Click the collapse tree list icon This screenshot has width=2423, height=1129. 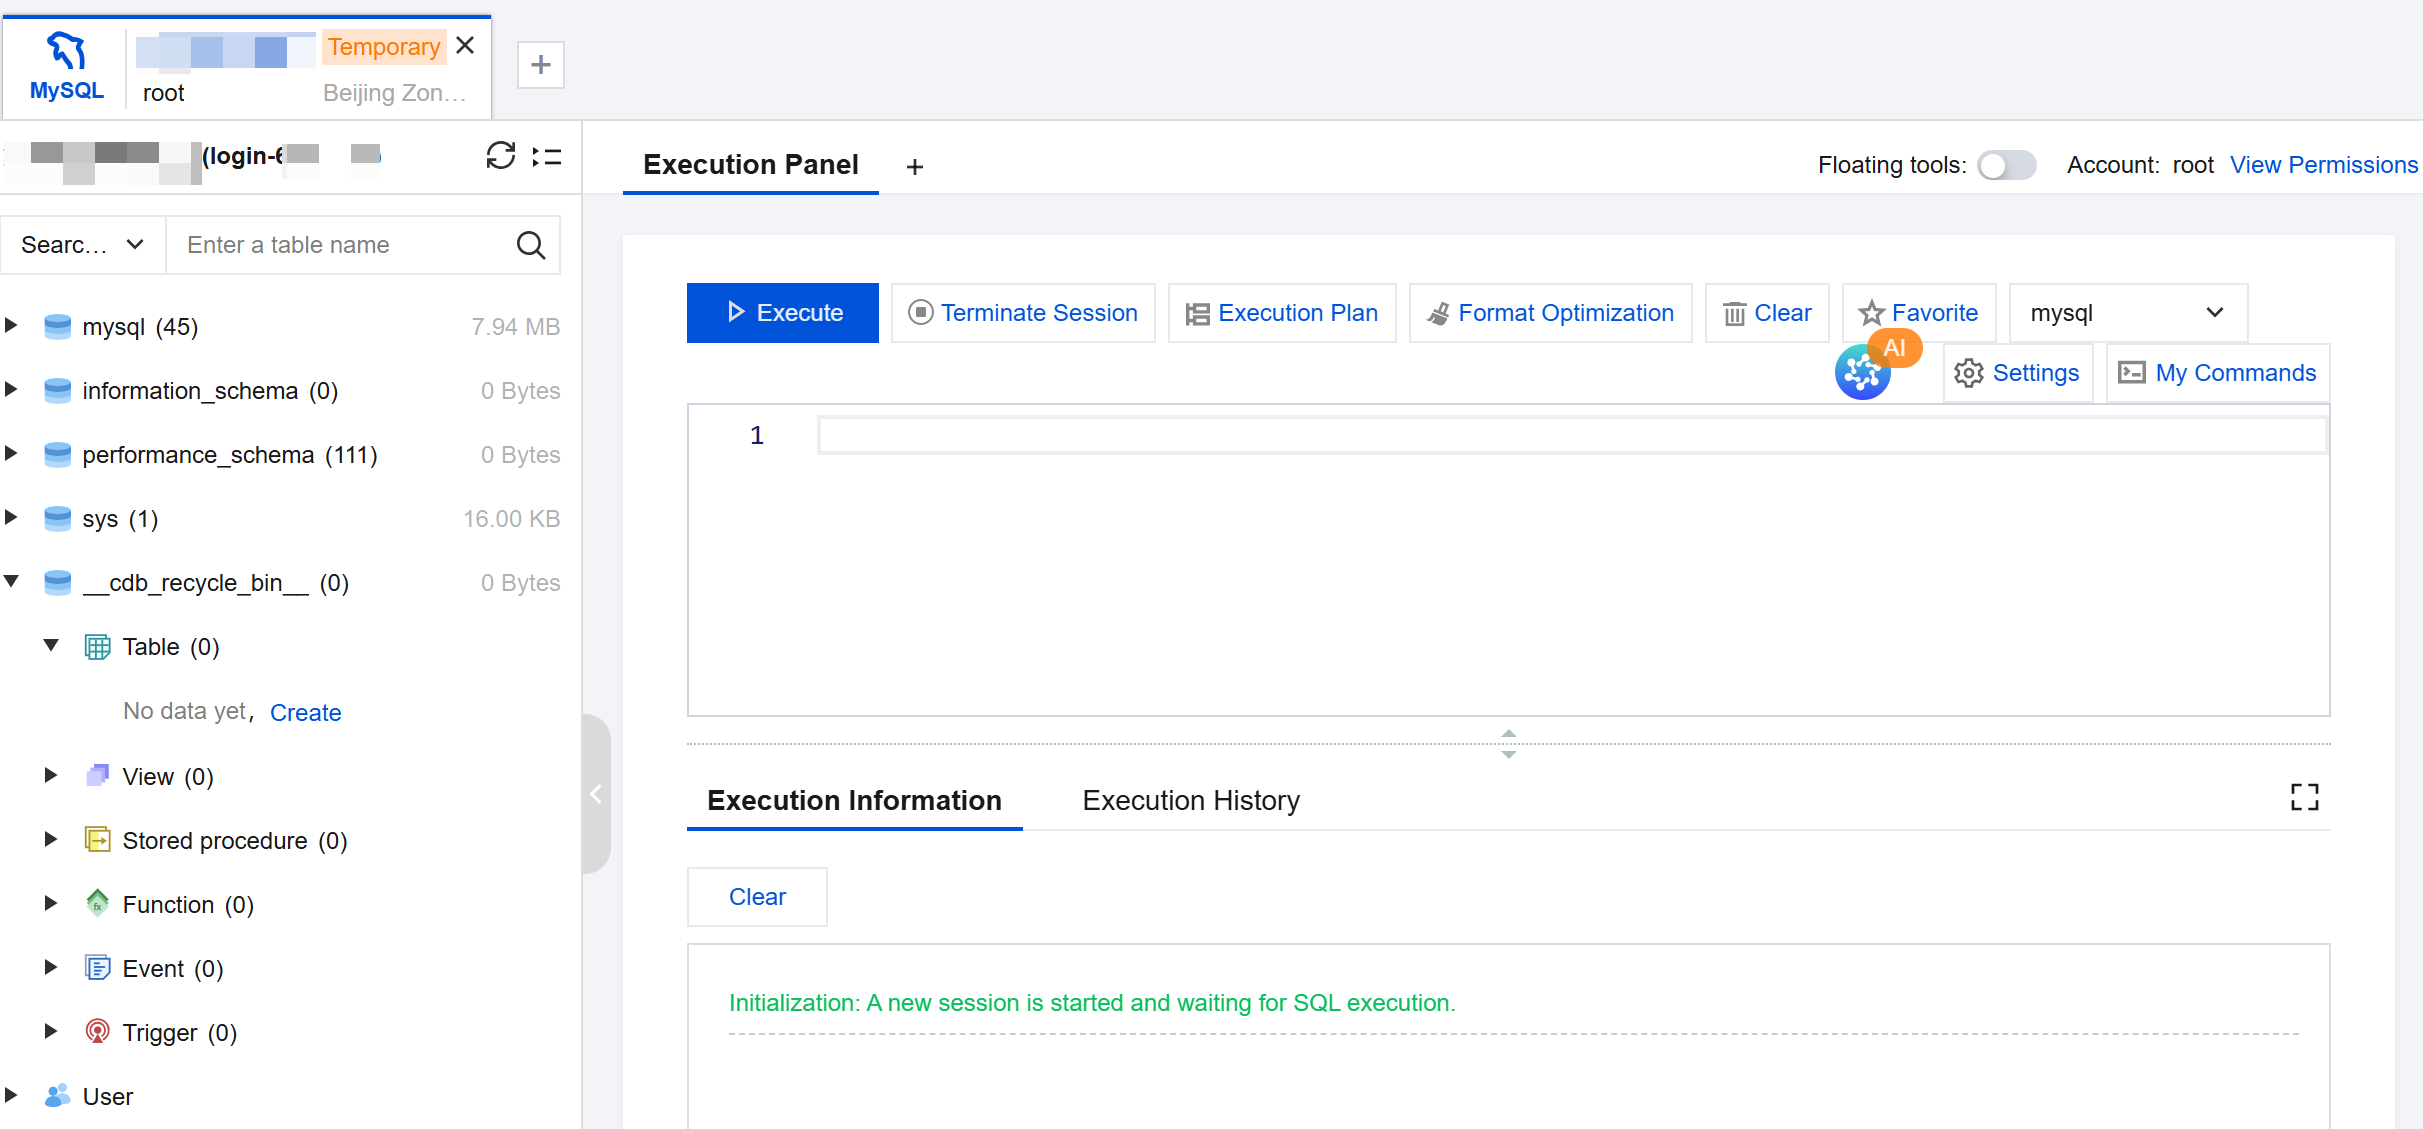point(547,156)
